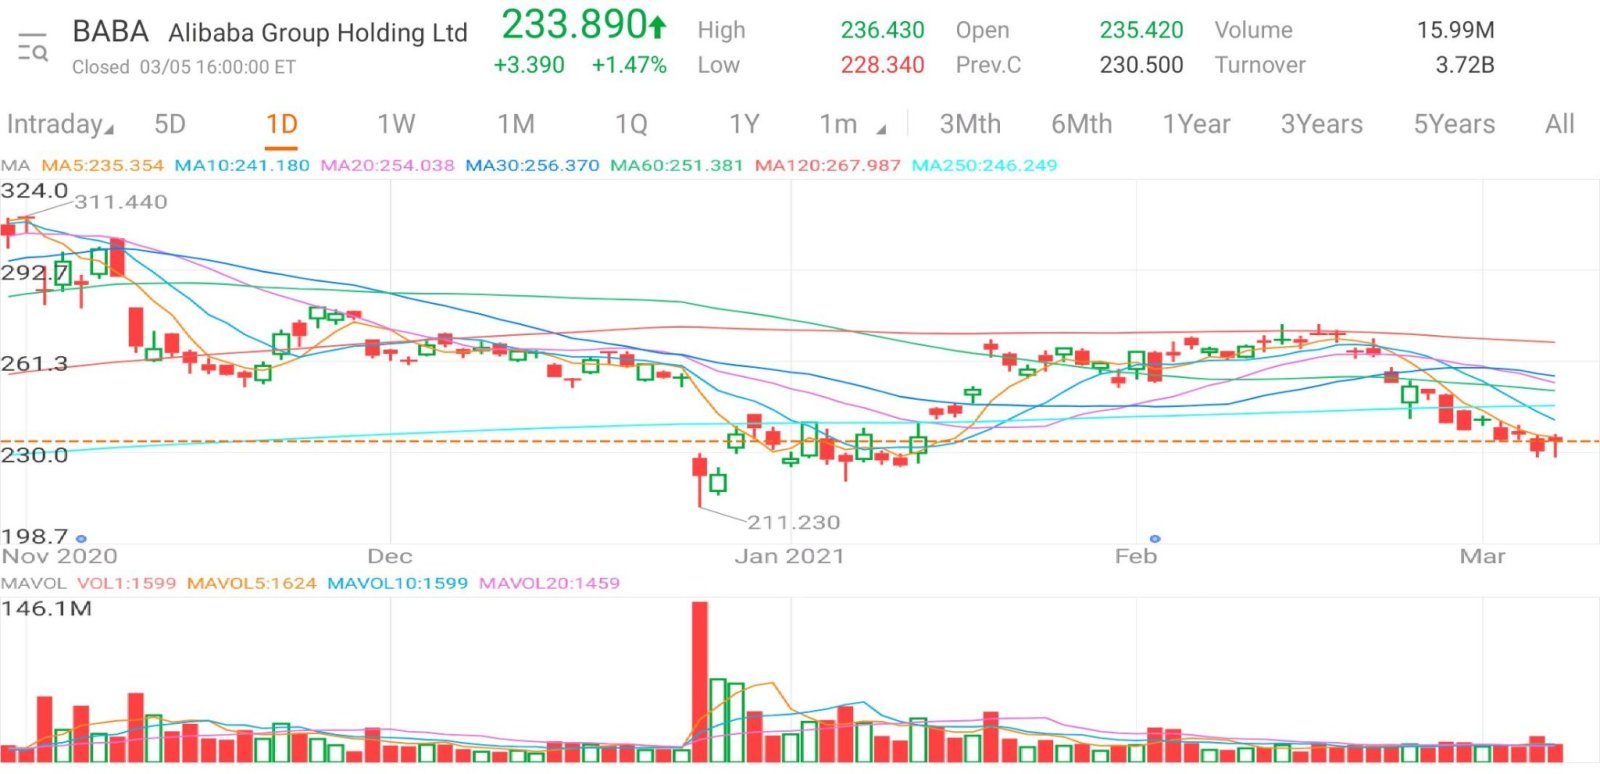Click the 230.0 price axis label
This screenshot has width=1600, height=774.
click(x=34, y=455)
